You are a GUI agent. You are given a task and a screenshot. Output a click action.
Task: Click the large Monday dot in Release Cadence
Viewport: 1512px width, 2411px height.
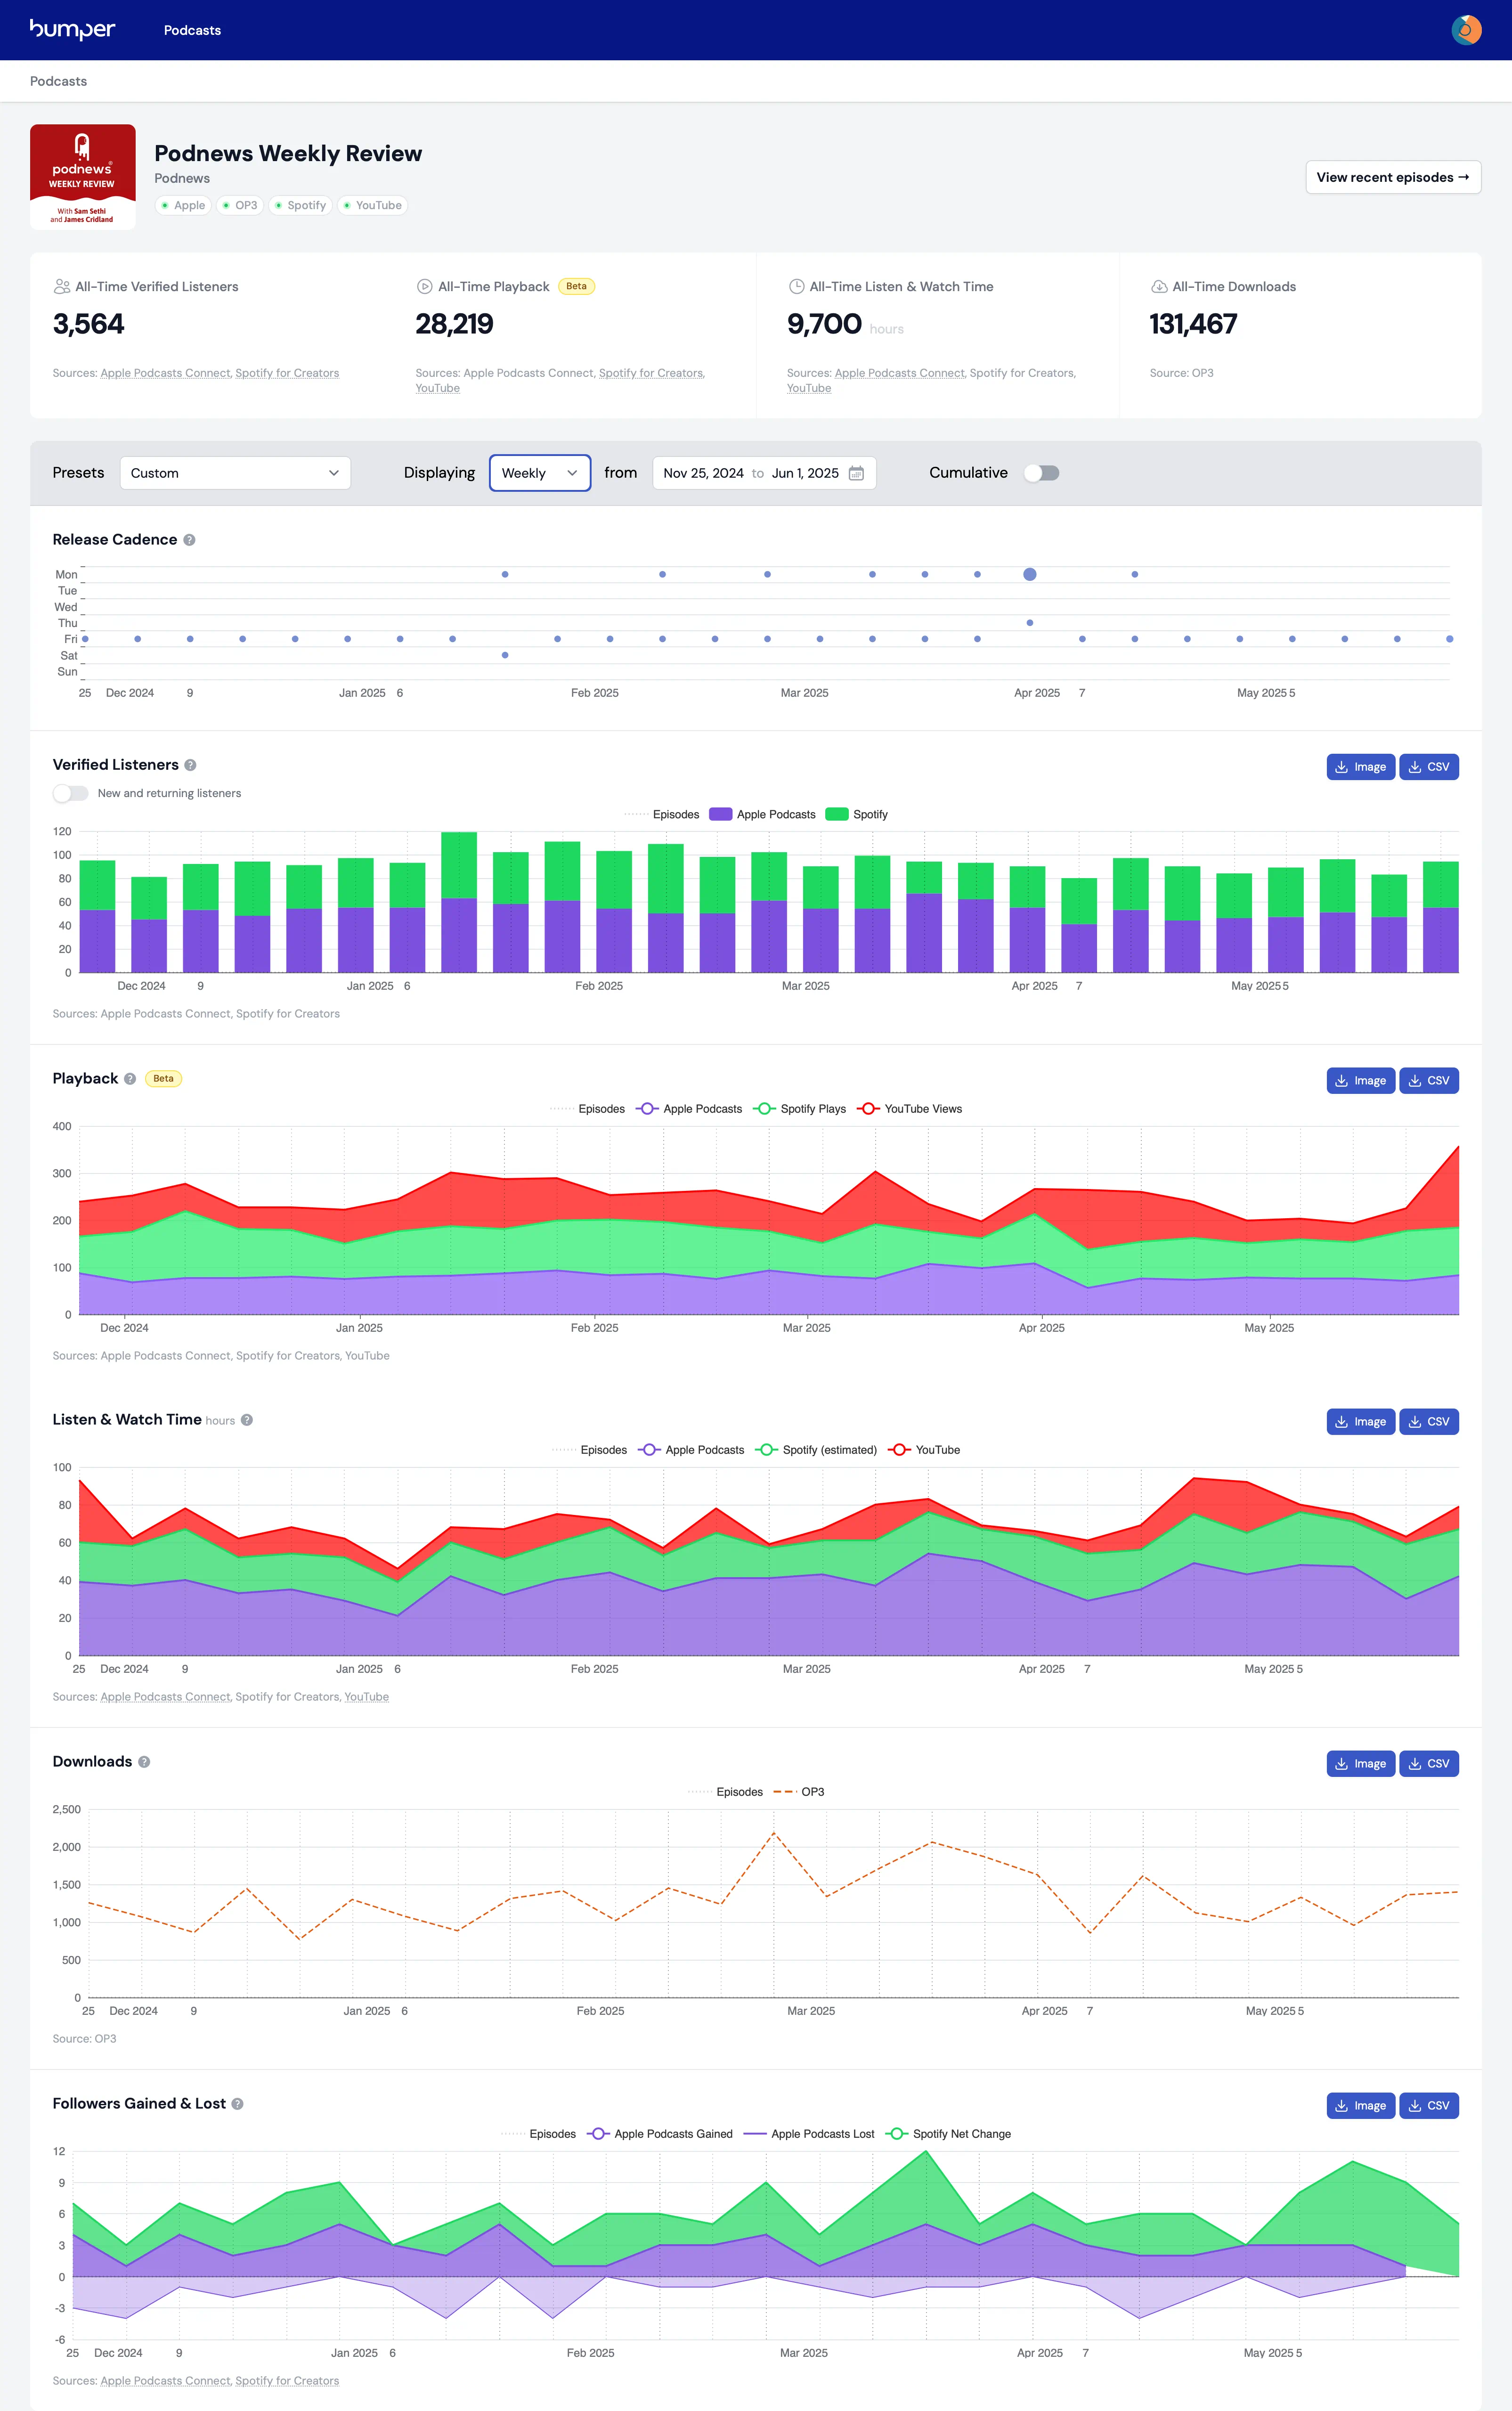pos(1029,574)
